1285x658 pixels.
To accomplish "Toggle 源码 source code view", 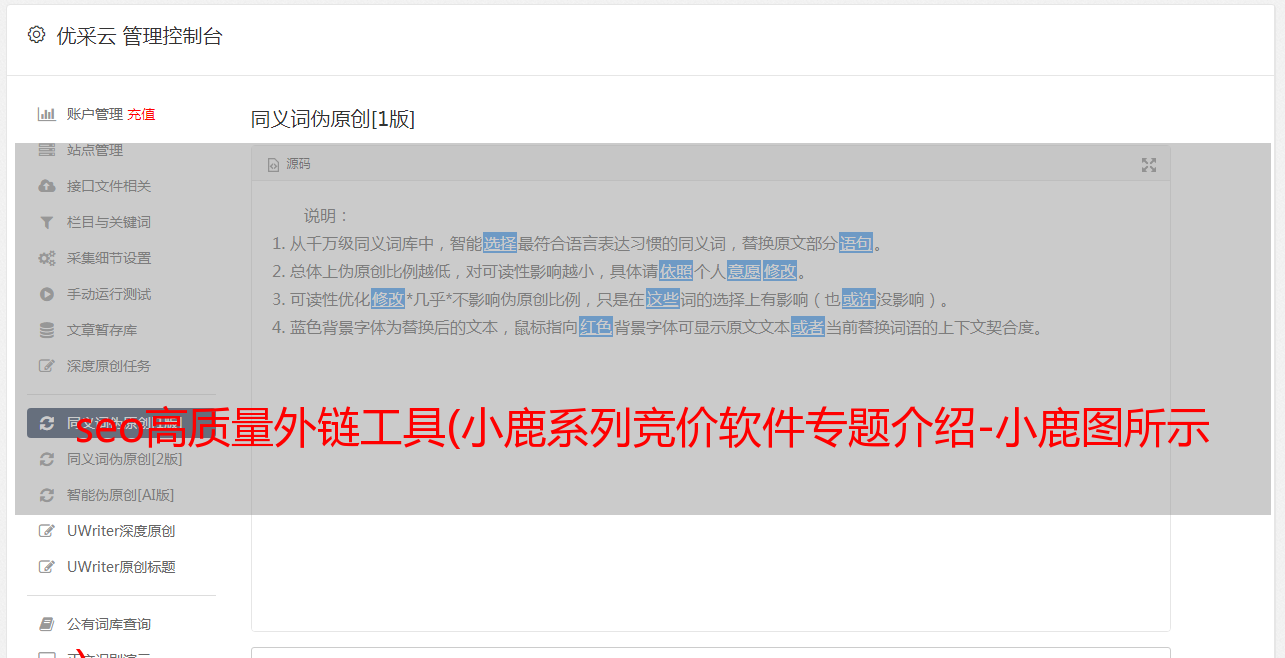I will click(289, 164).
